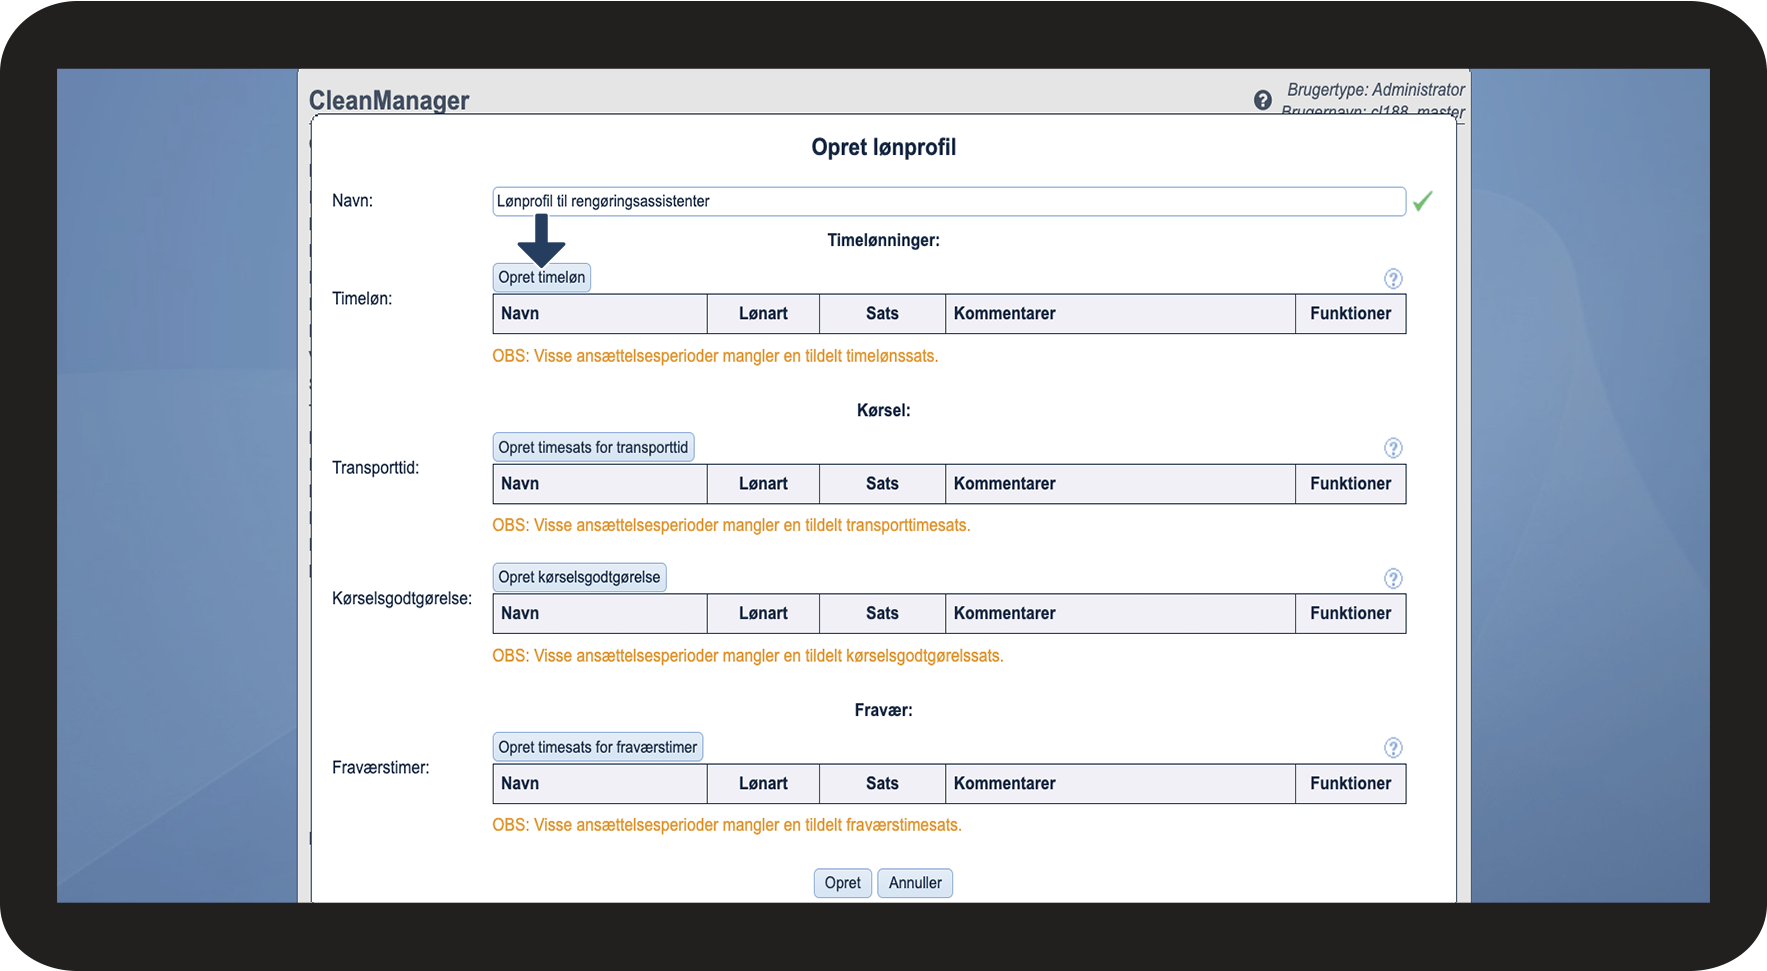Click the Funktioner header in the Timeløn table
The image size is (1767, 971).
pyautogui.click(x=1350, y=314)
